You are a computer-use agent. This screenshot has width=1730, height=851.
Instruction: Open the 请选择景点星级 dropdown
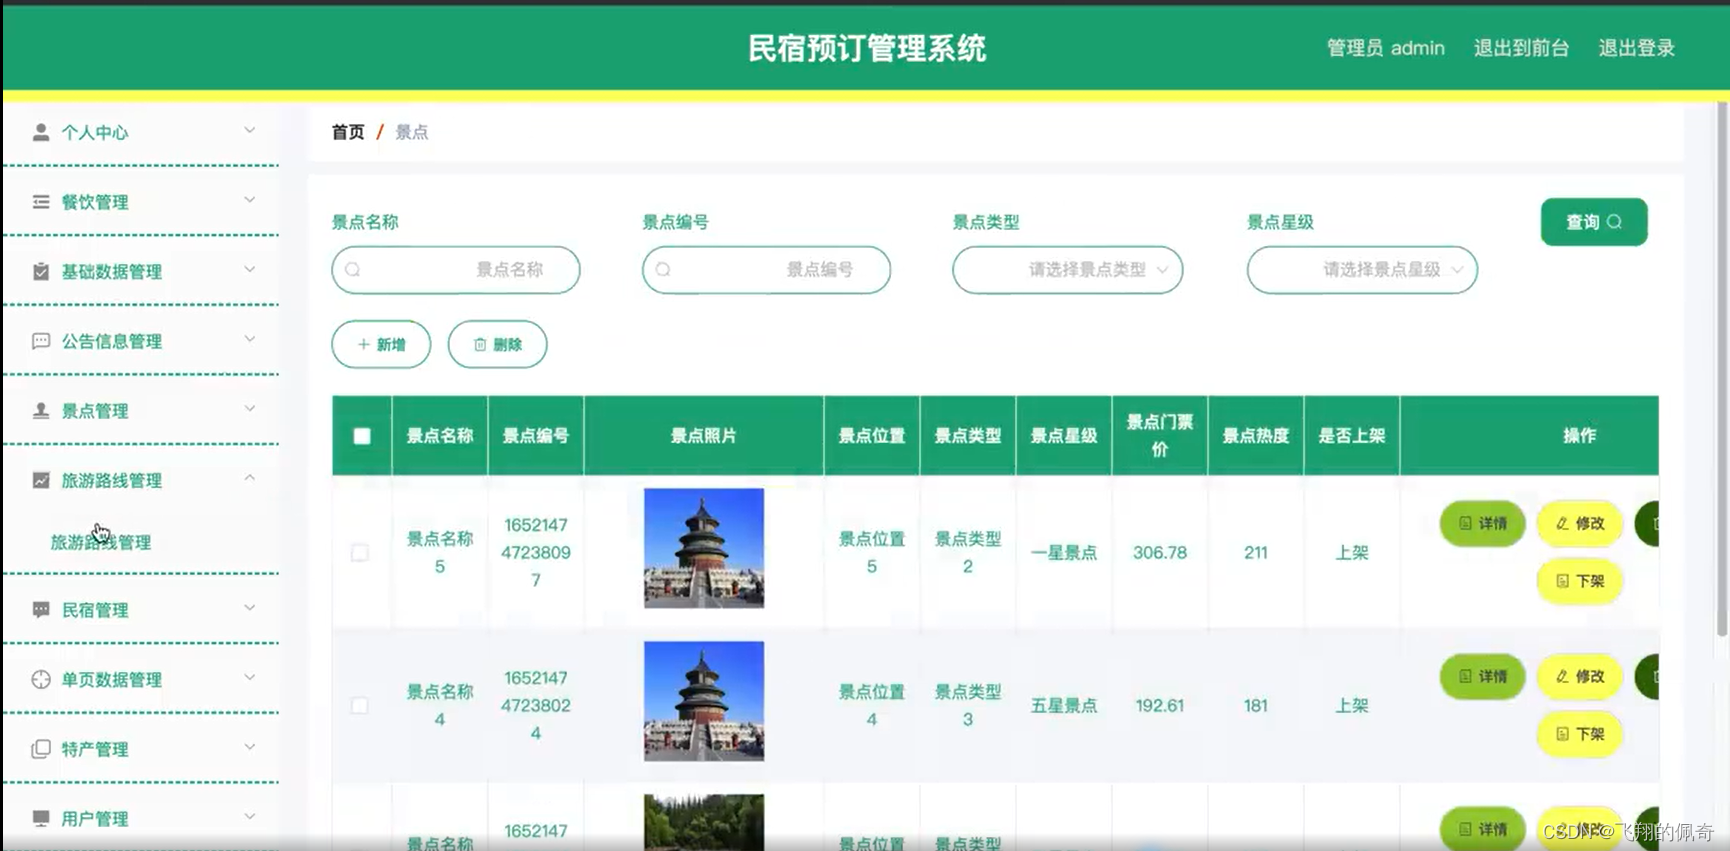(1362, 270)
